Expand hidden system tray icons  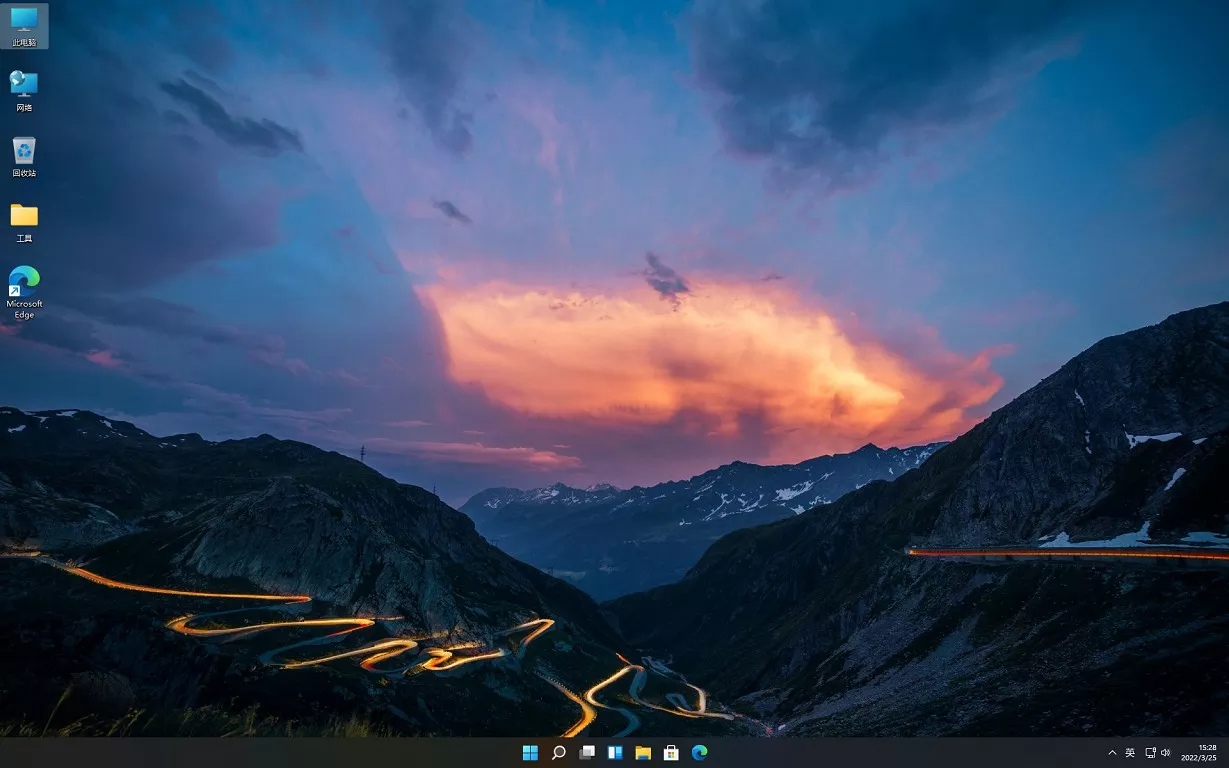1112,753
